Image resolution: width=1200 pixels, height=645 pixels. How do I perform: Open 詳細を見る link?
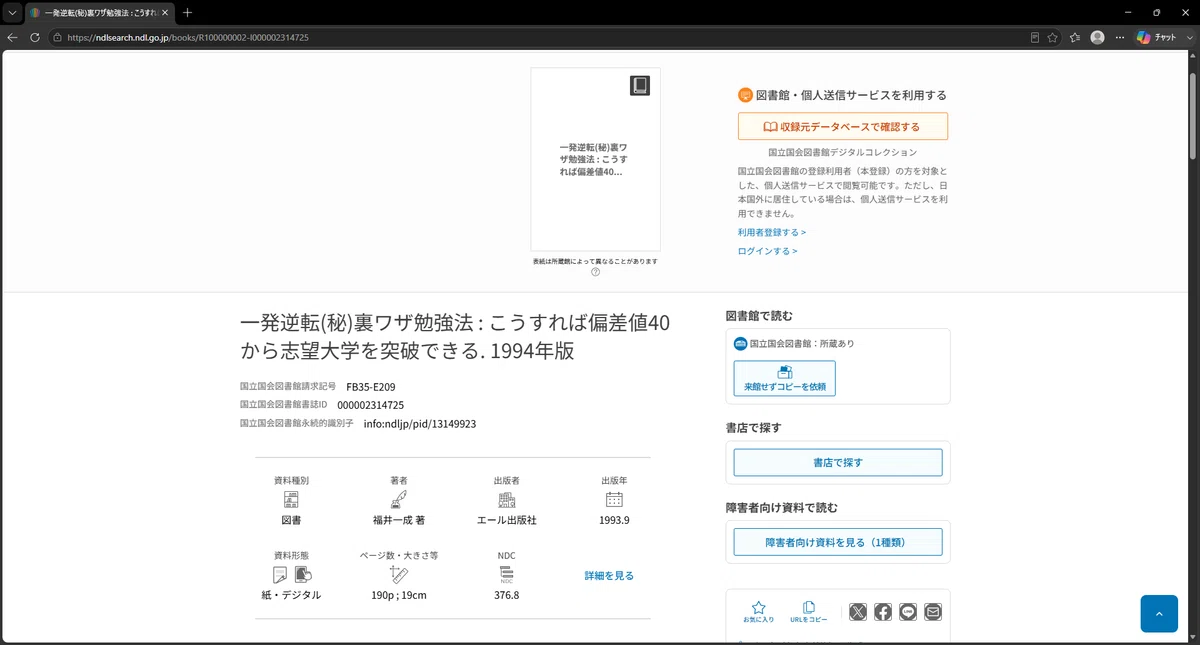click(x=609, y=575)
